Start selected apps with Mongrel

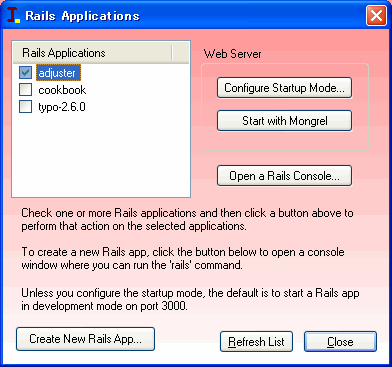click(284, 121)
